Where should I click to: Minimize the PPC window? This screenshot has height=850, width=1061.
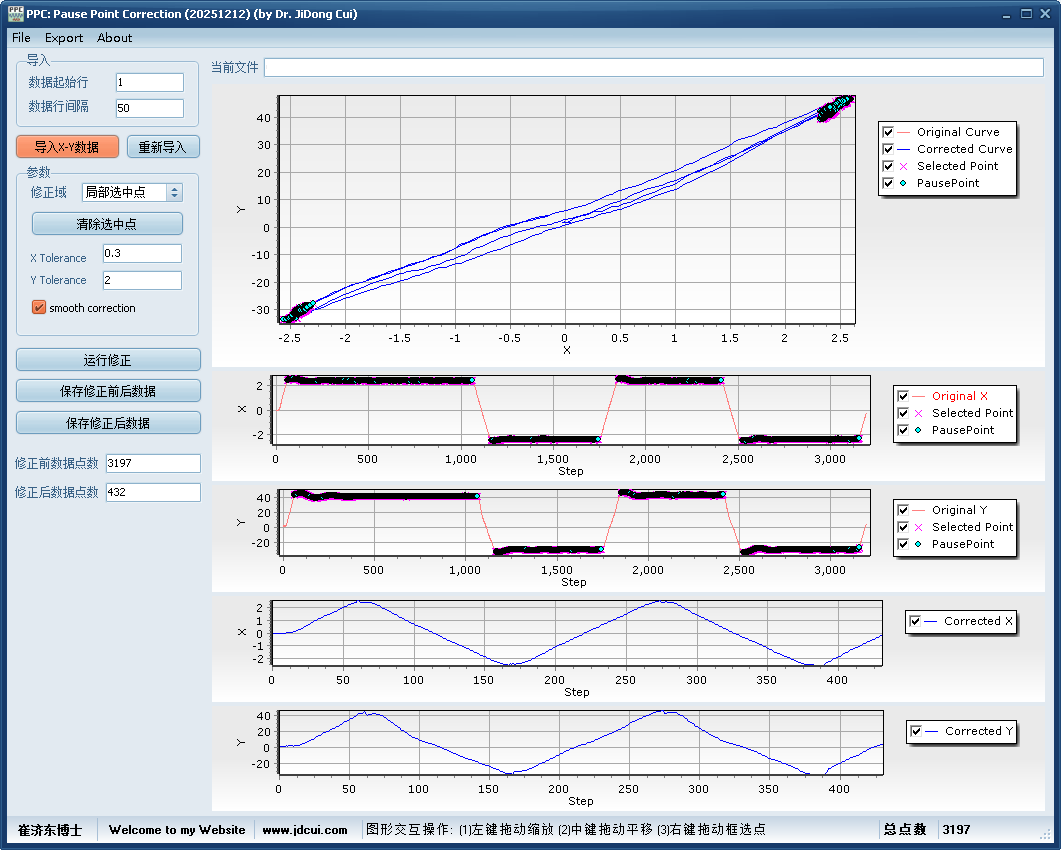1008,14
